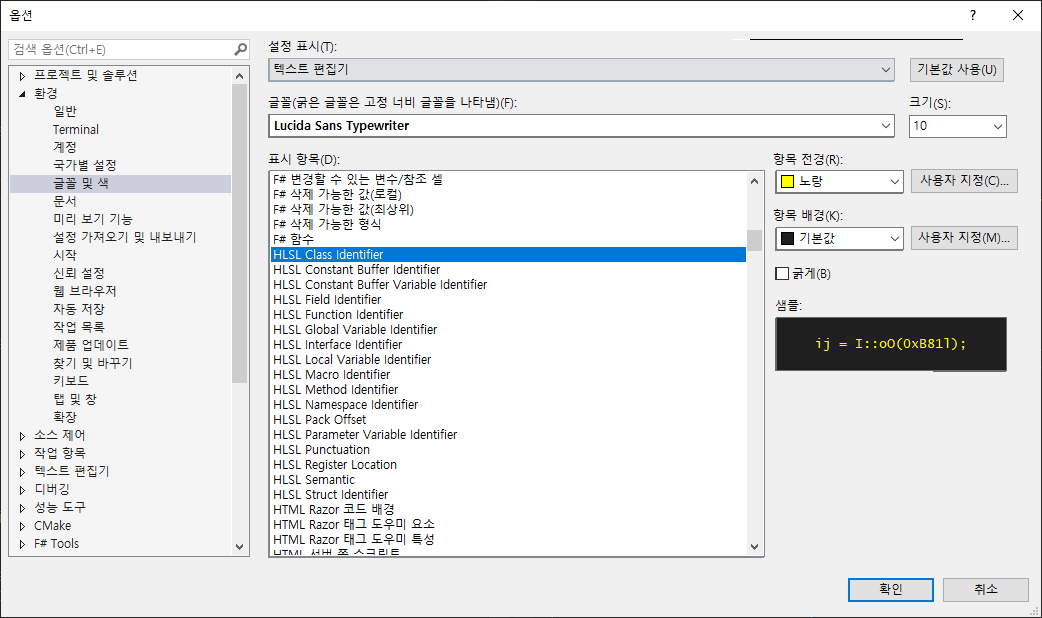
Task: Click the options tree scroll-up arrow
Action: pos(240,76)
